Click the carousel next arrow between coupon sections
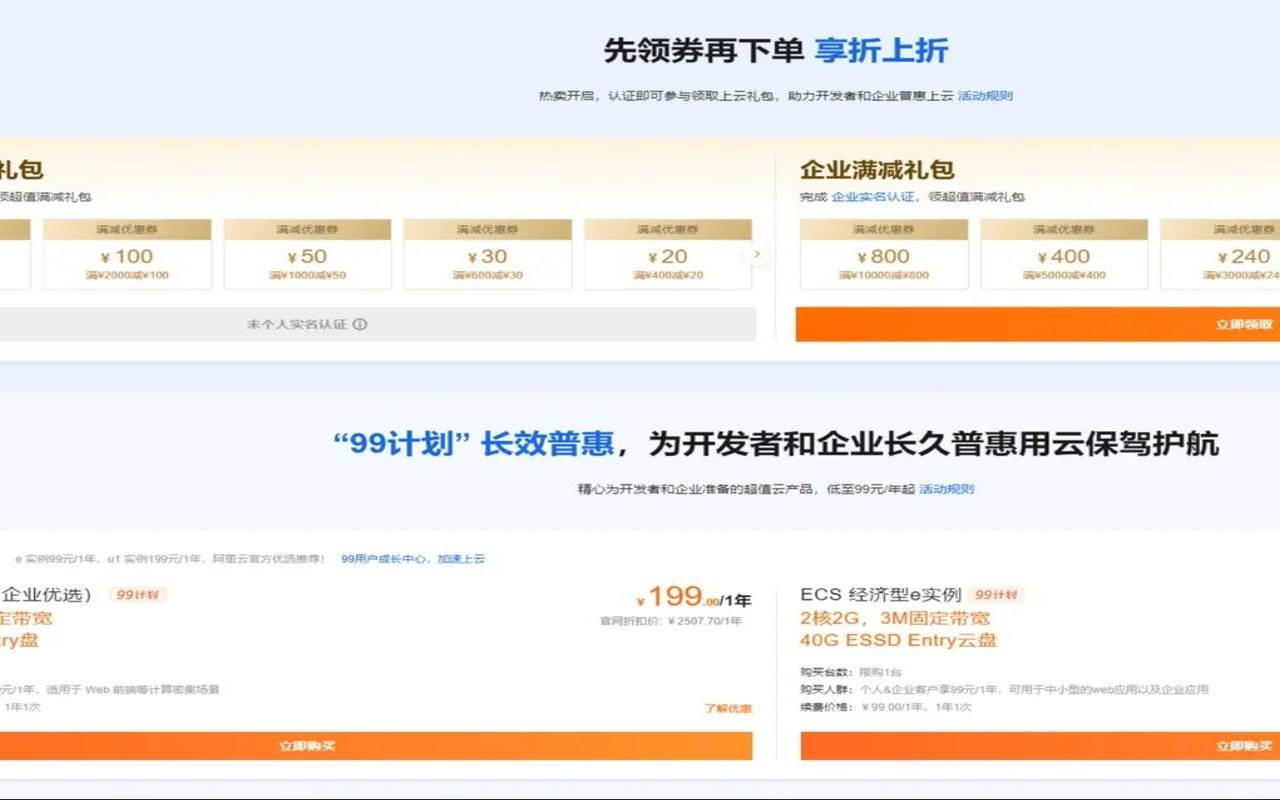 (x=758, y=254)
